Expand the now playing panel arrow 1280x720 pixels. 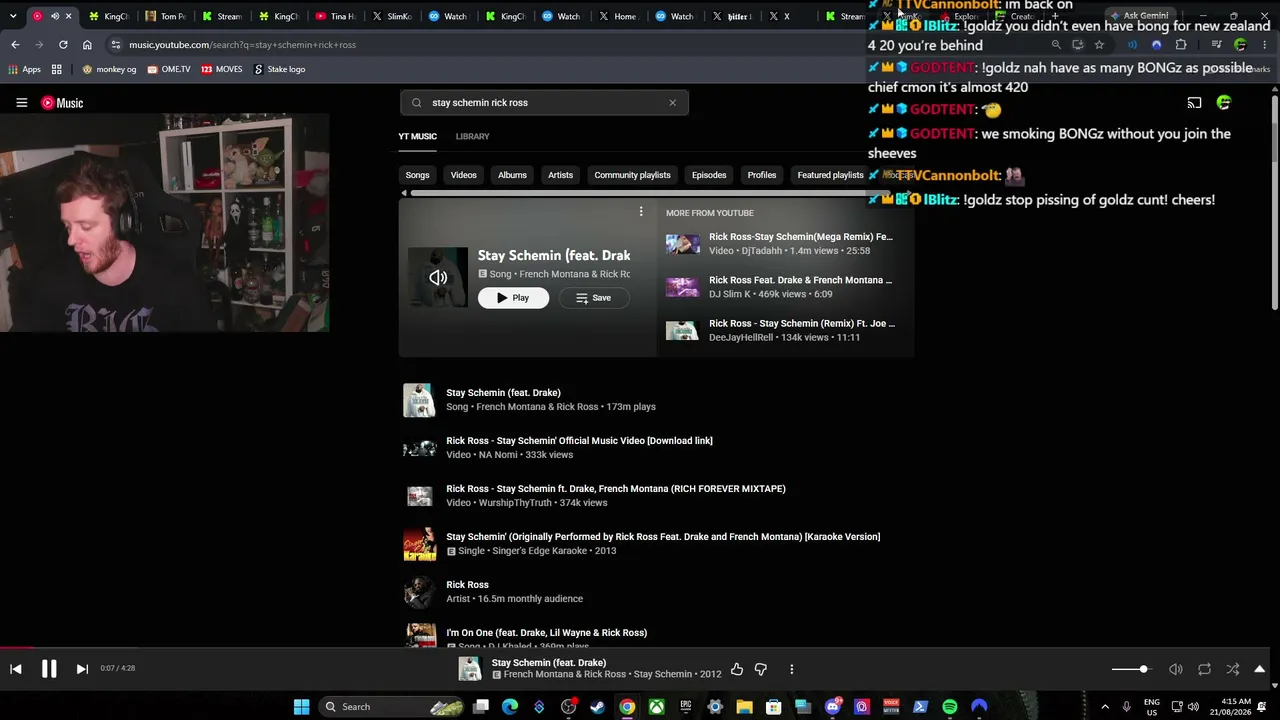click(1259, 669)
